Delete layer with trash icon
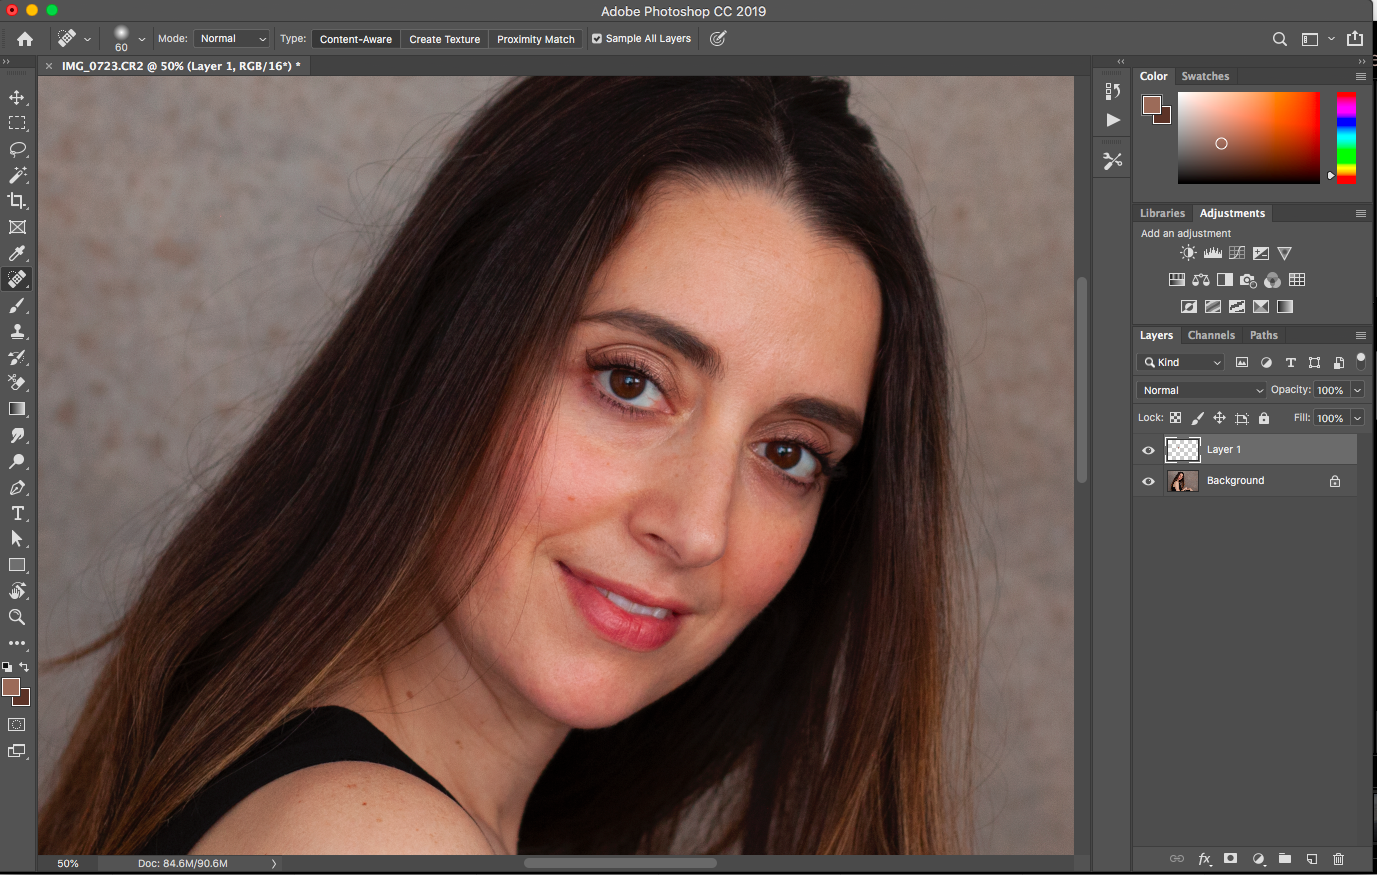Screen dimensions: 1377x875 [1338, 859]
